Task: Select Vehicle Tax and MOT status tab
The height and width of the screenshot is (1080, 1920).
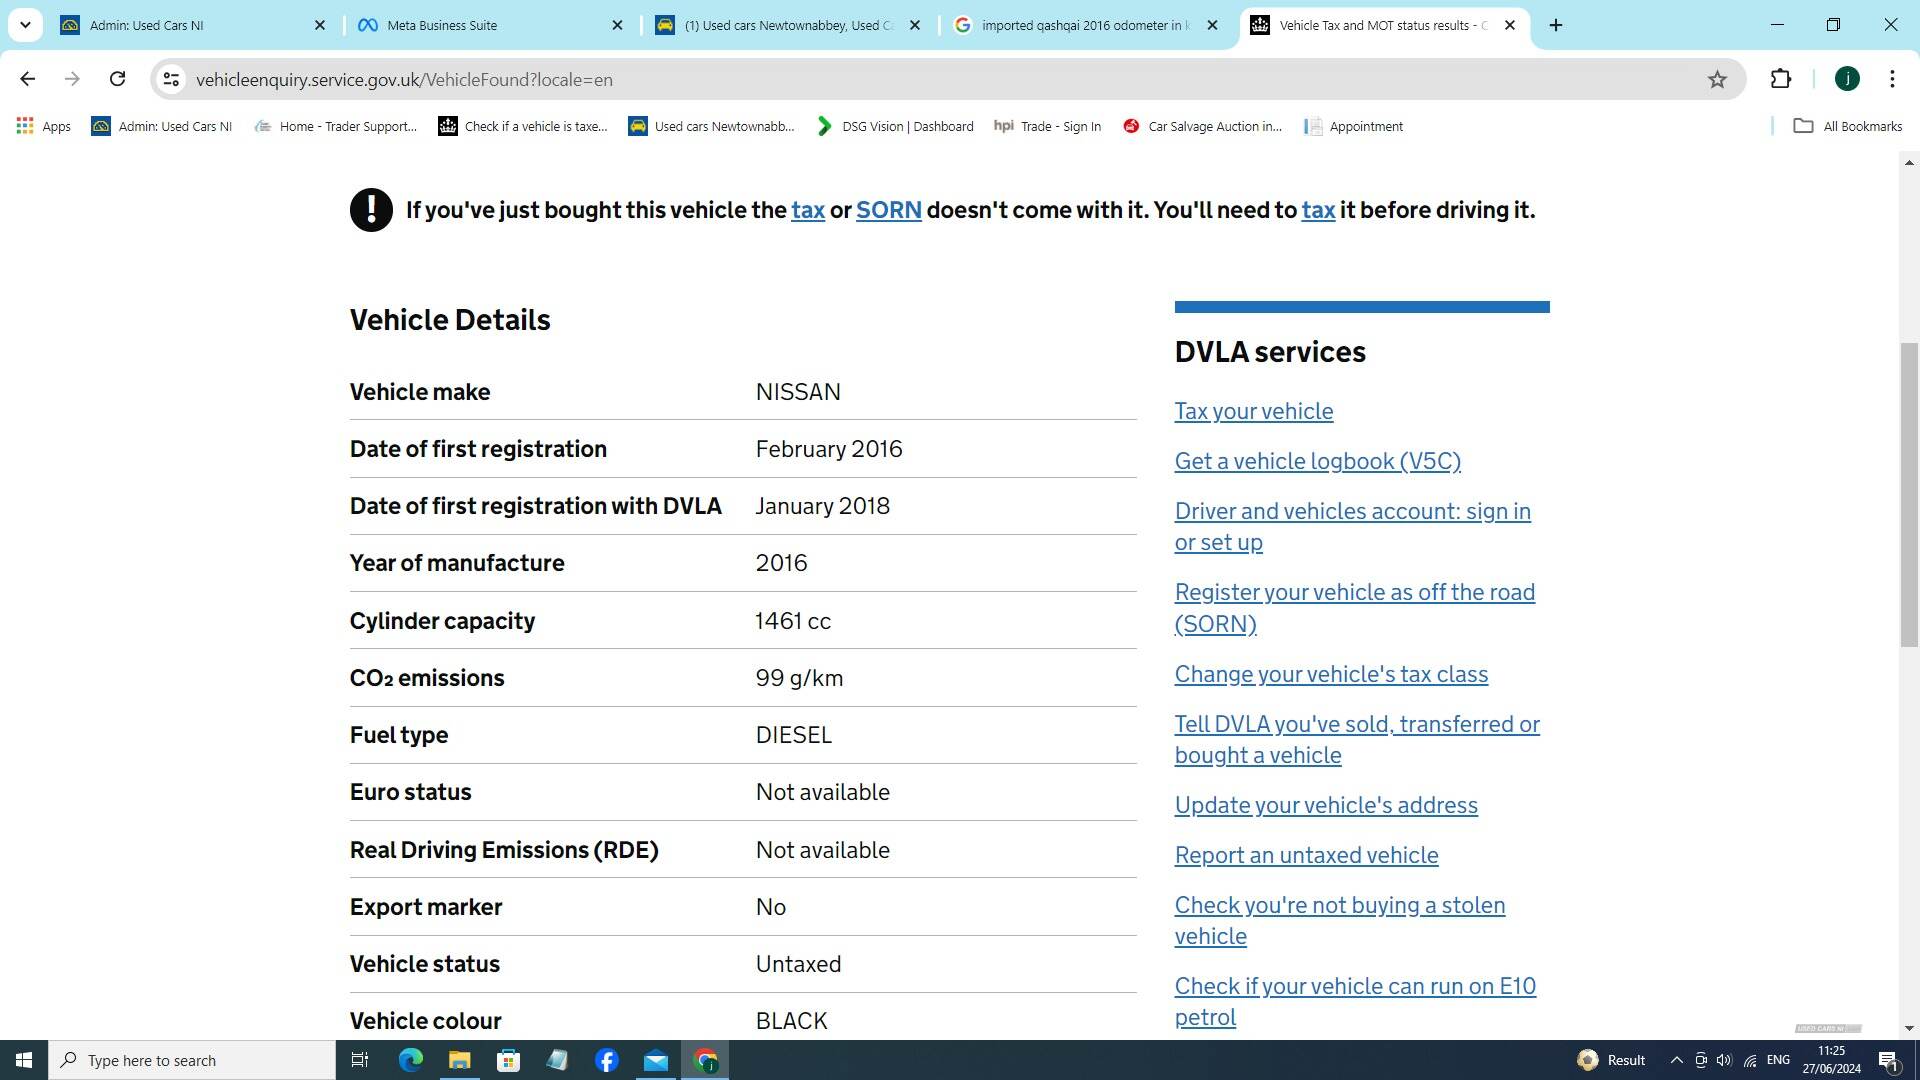Action: tap(1385, 25)
